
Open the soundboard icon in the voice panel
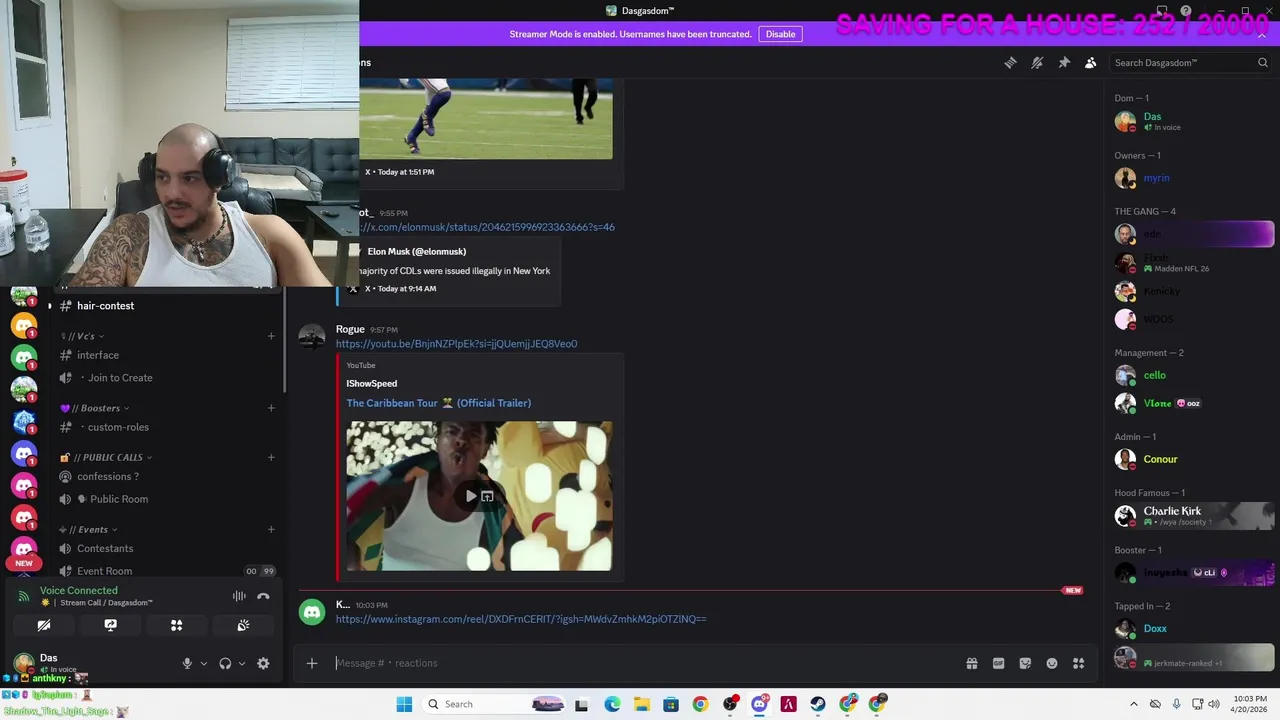243,625
